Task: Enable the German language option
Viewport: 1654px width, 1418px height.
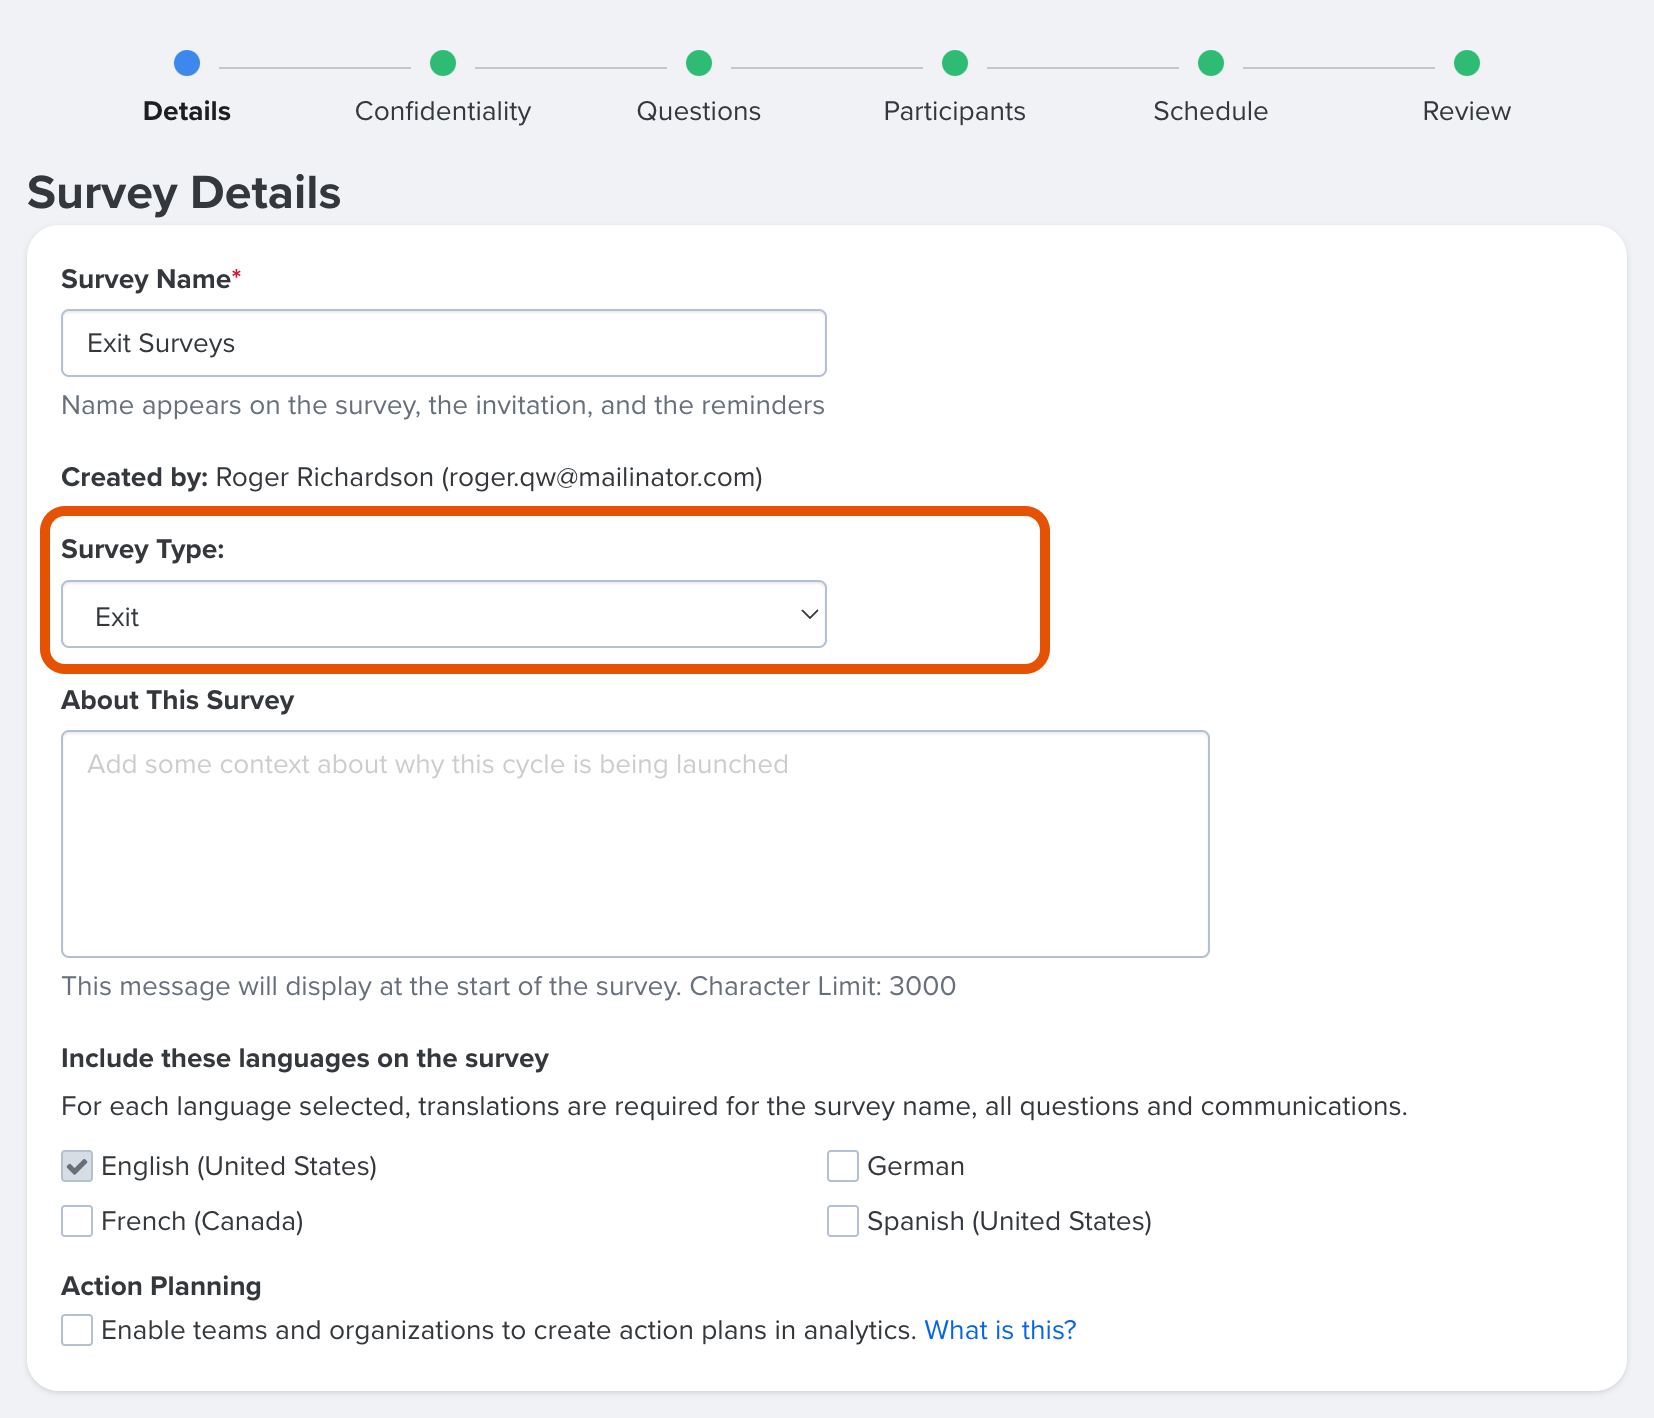Action: 842,1165
